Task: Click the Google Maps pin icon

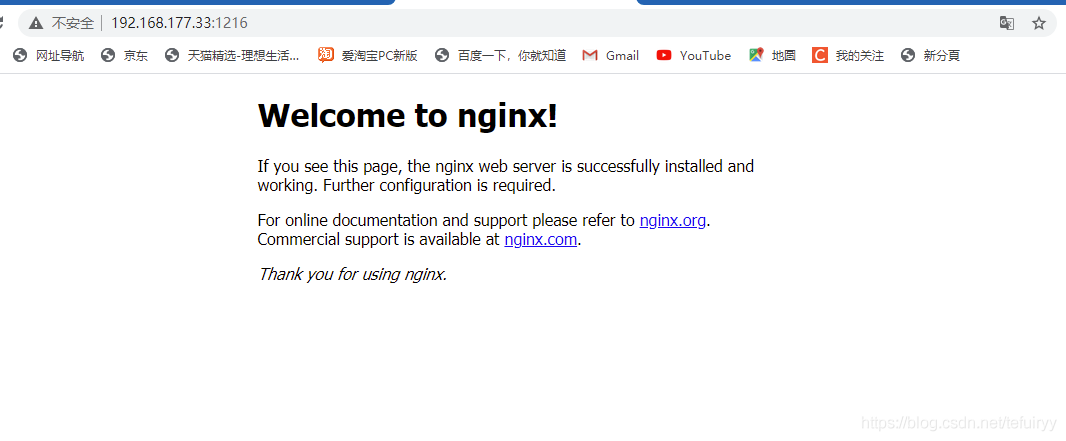Action: tap(756, 56)
